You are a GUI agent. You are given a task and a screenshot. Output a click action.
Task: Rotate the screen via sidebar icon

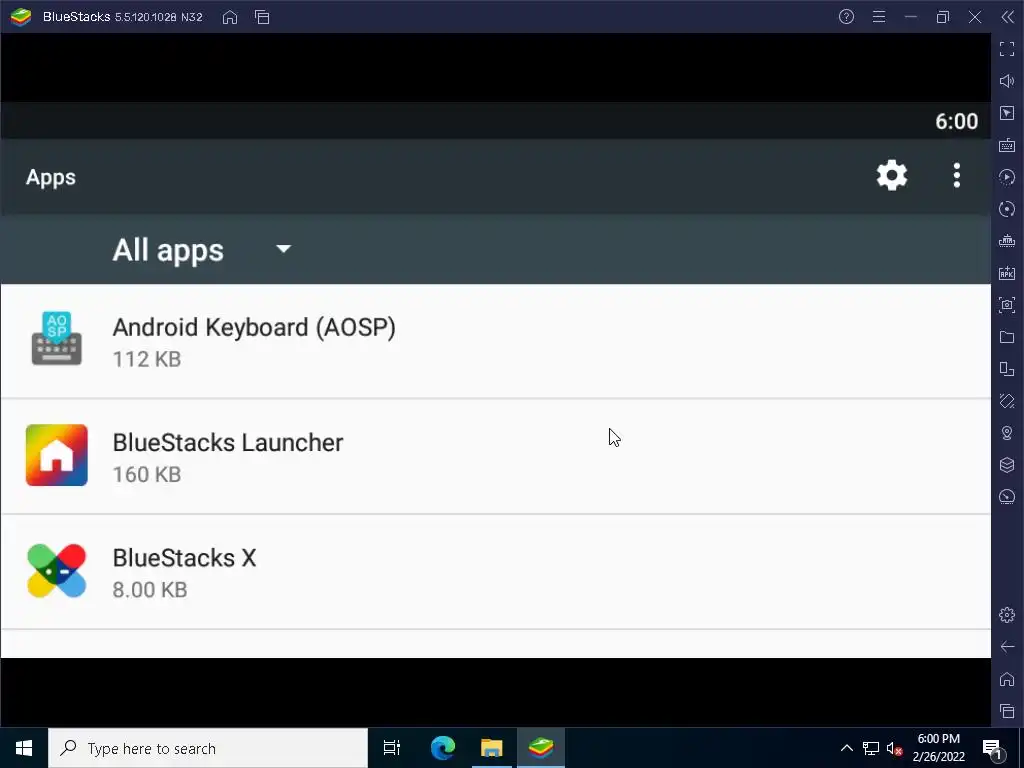[1007, 369]
